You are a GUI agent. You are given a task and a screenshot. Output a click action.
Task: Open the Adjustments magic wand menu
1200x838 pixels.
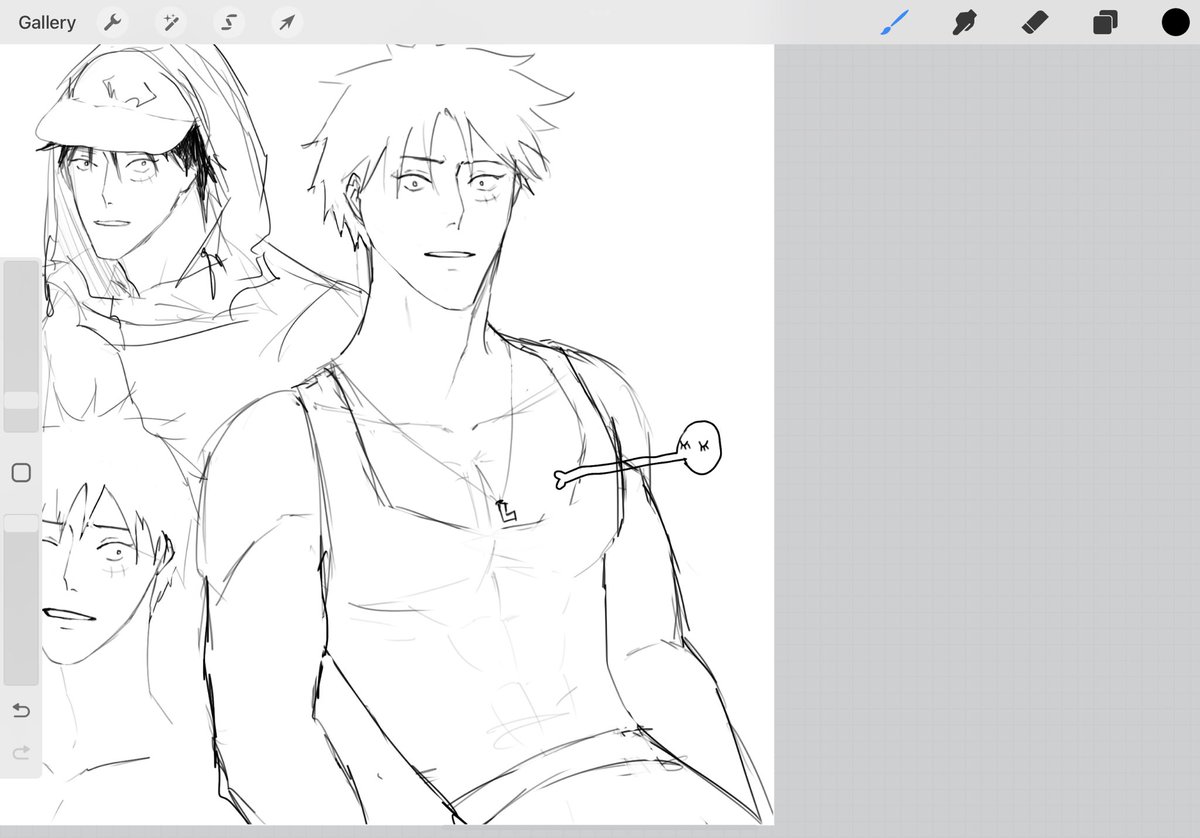(x=171, y=22)
